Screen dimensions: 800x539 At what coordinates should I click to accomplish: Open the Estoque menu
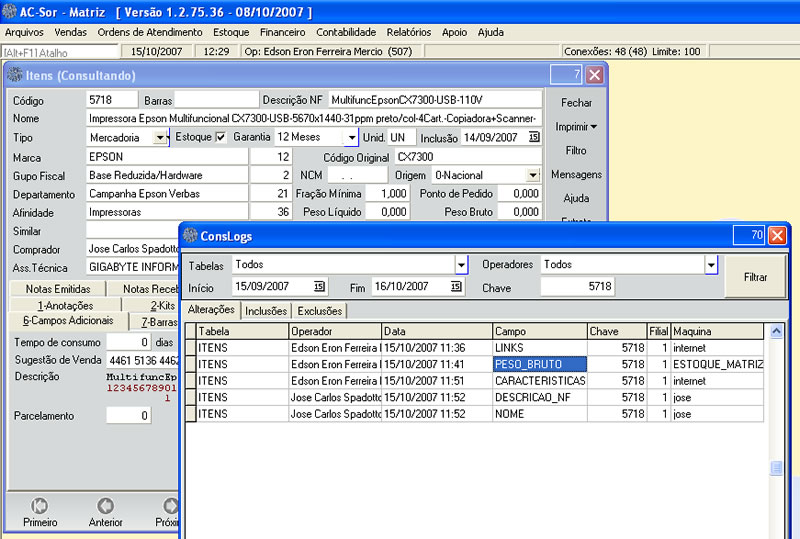pyautogui.click(x=231, y=32)
